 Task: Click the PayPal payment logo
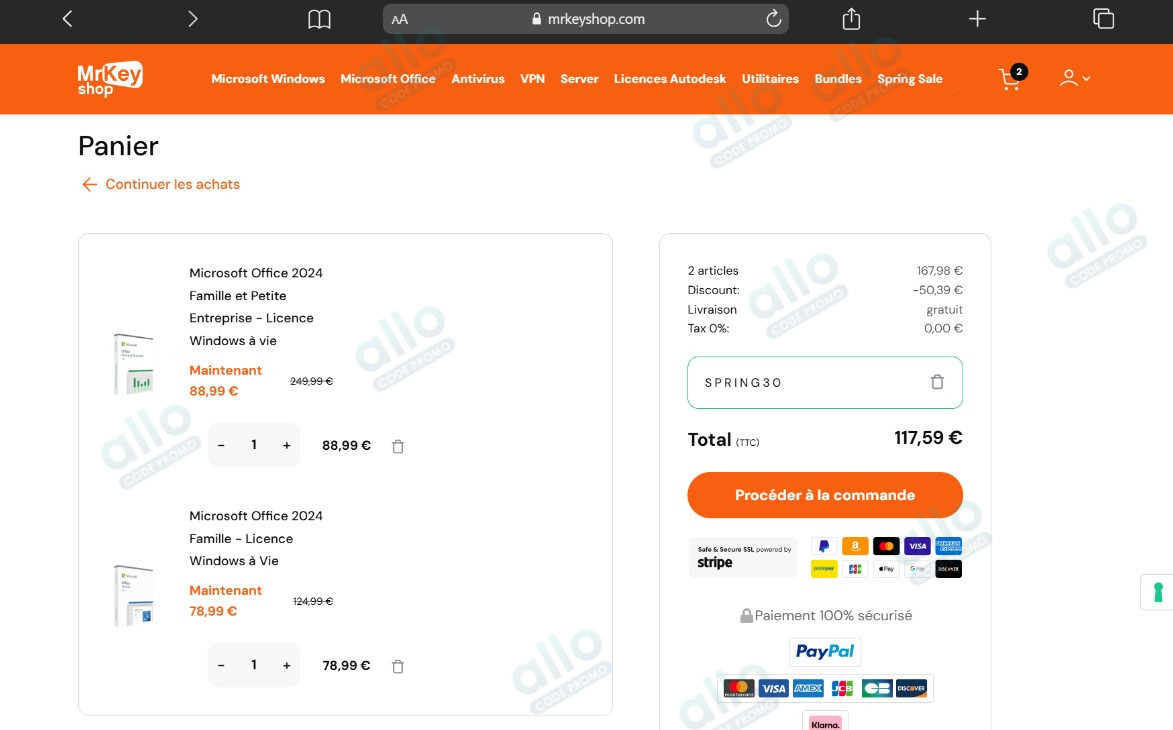(824, 651)
